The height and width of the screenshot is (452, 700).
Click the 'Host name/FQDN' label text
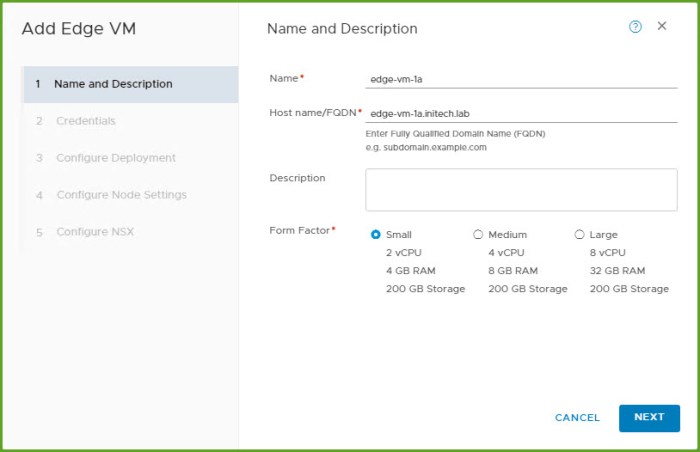tap(312, 113)
